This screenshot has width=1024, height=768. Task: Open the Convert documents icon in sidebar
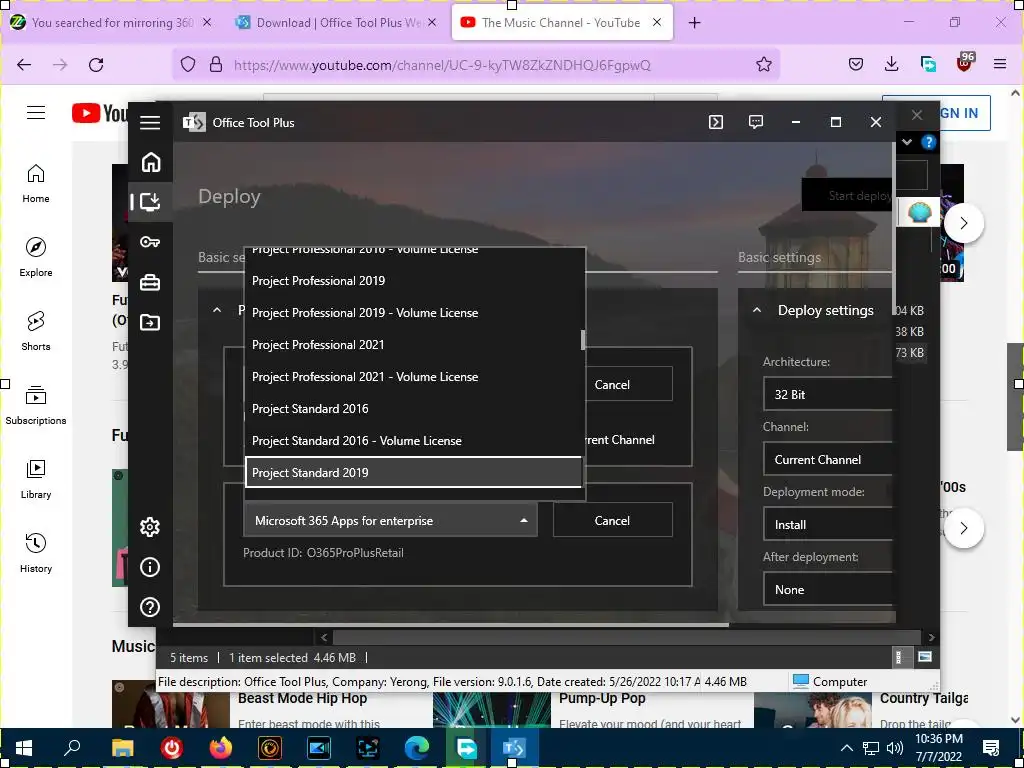click(150, 322)
